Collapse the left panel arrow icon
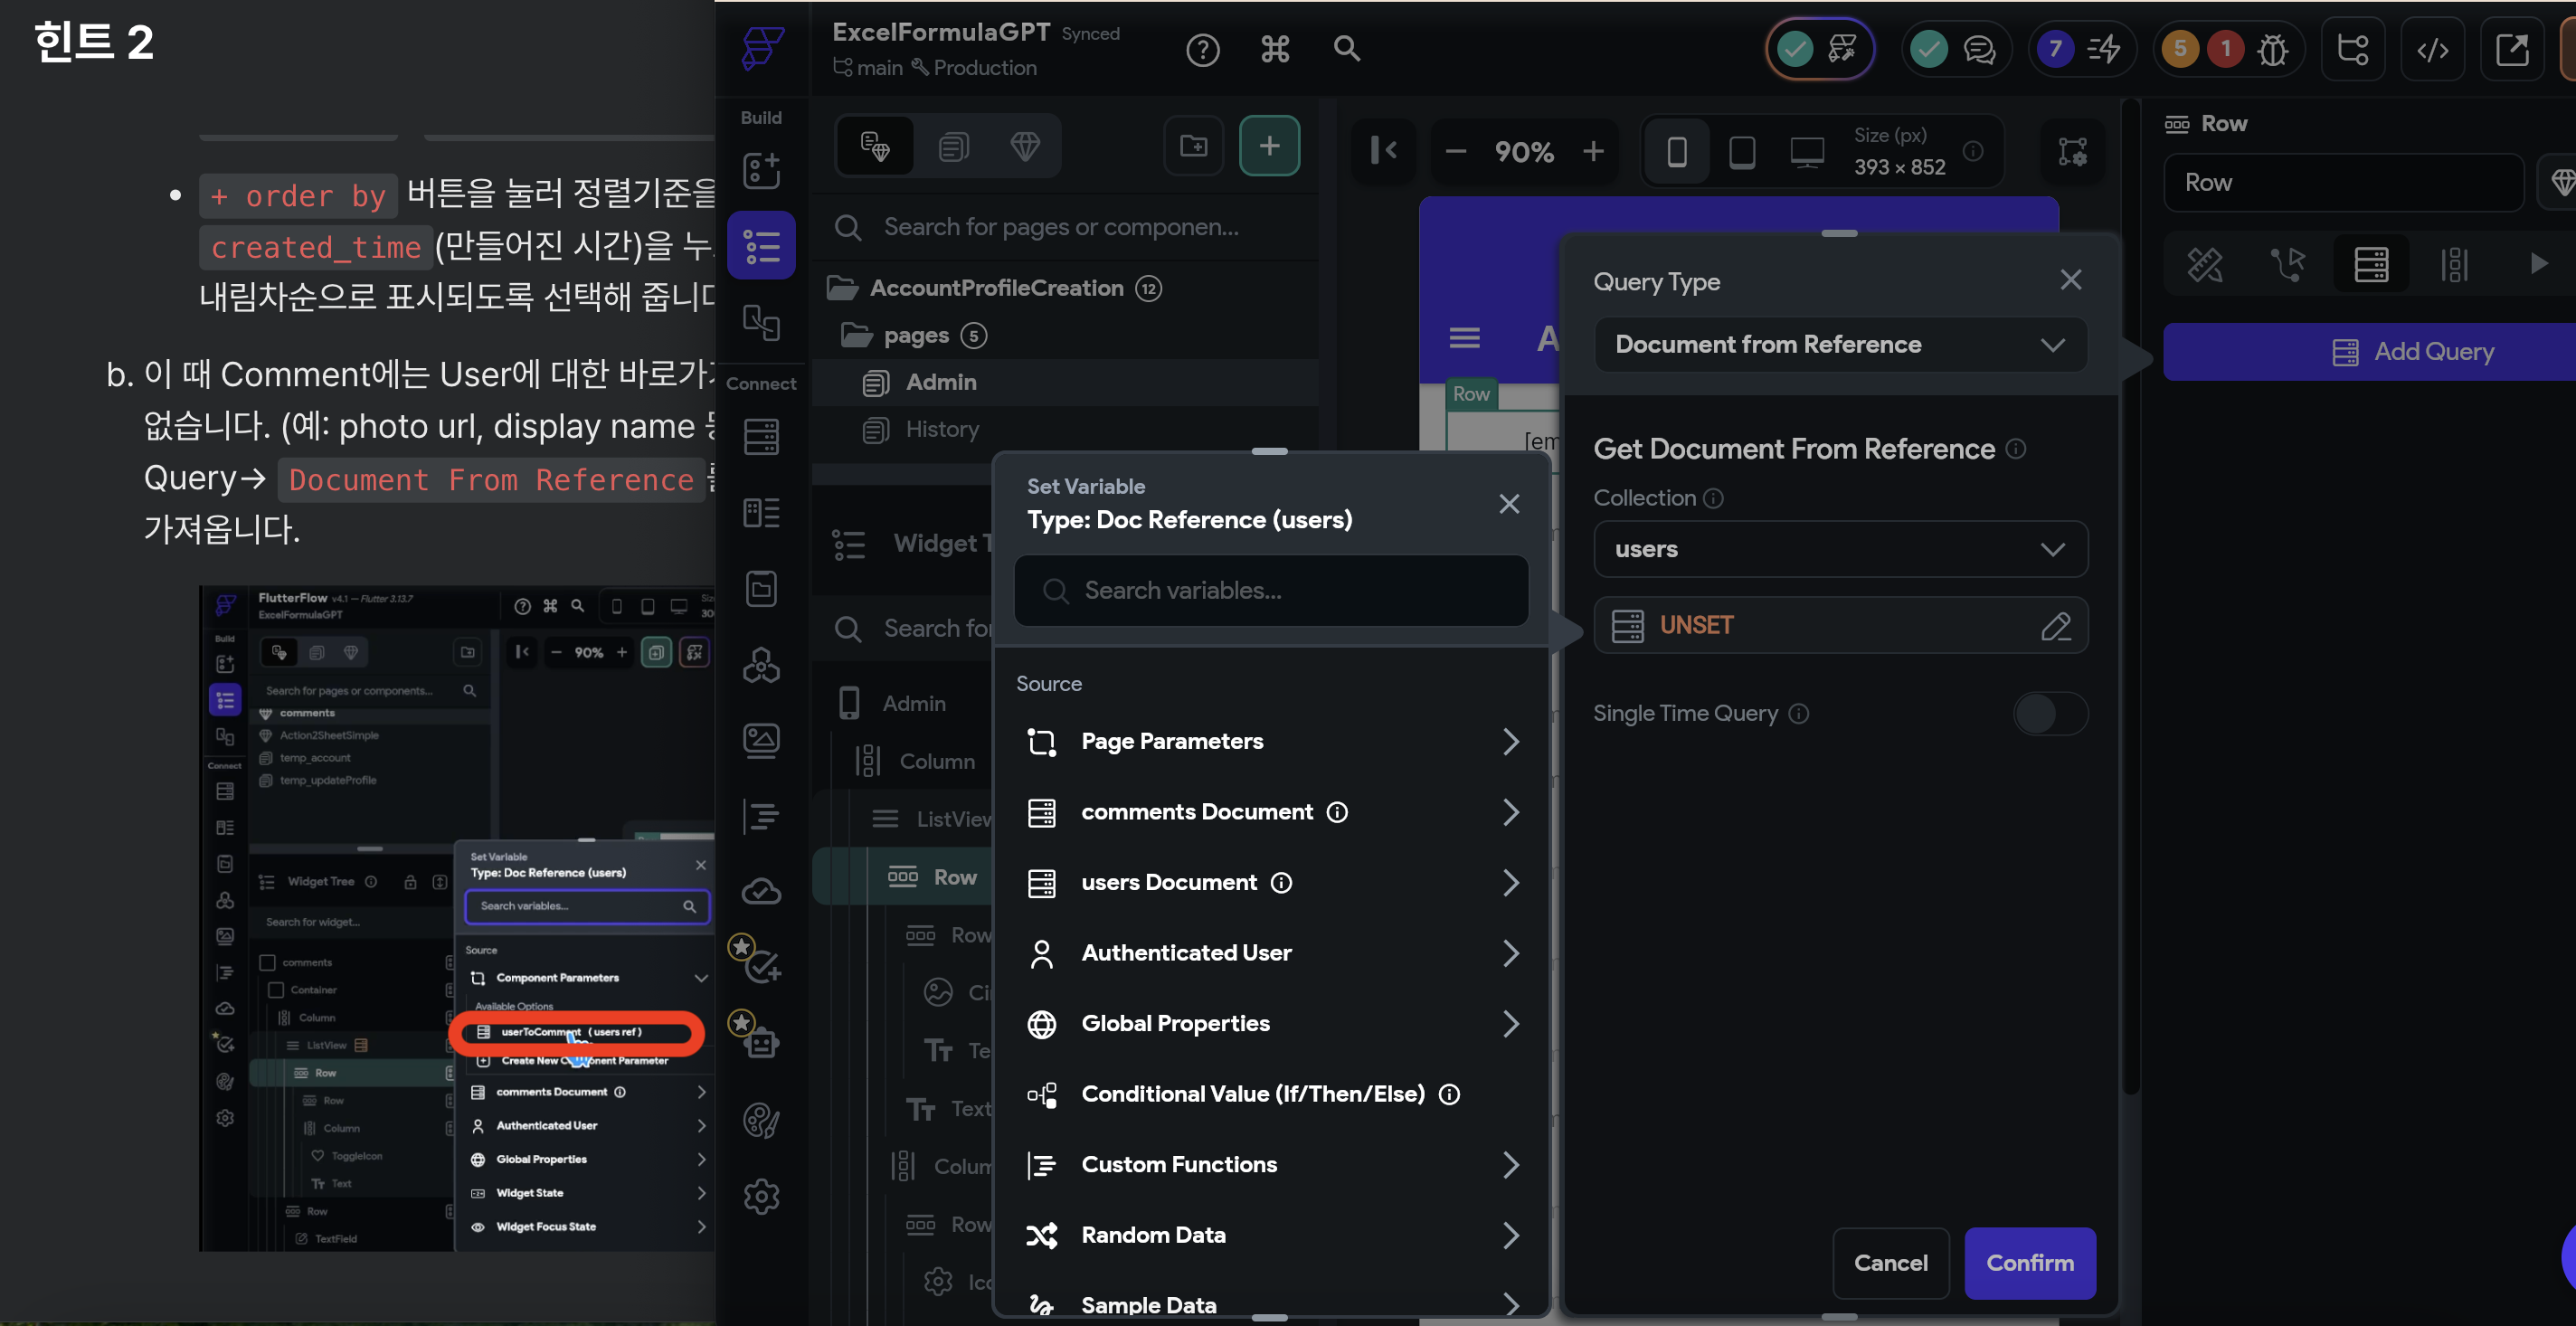This screenshot has width=2576, height=1326. click(x=1383, y=151)
